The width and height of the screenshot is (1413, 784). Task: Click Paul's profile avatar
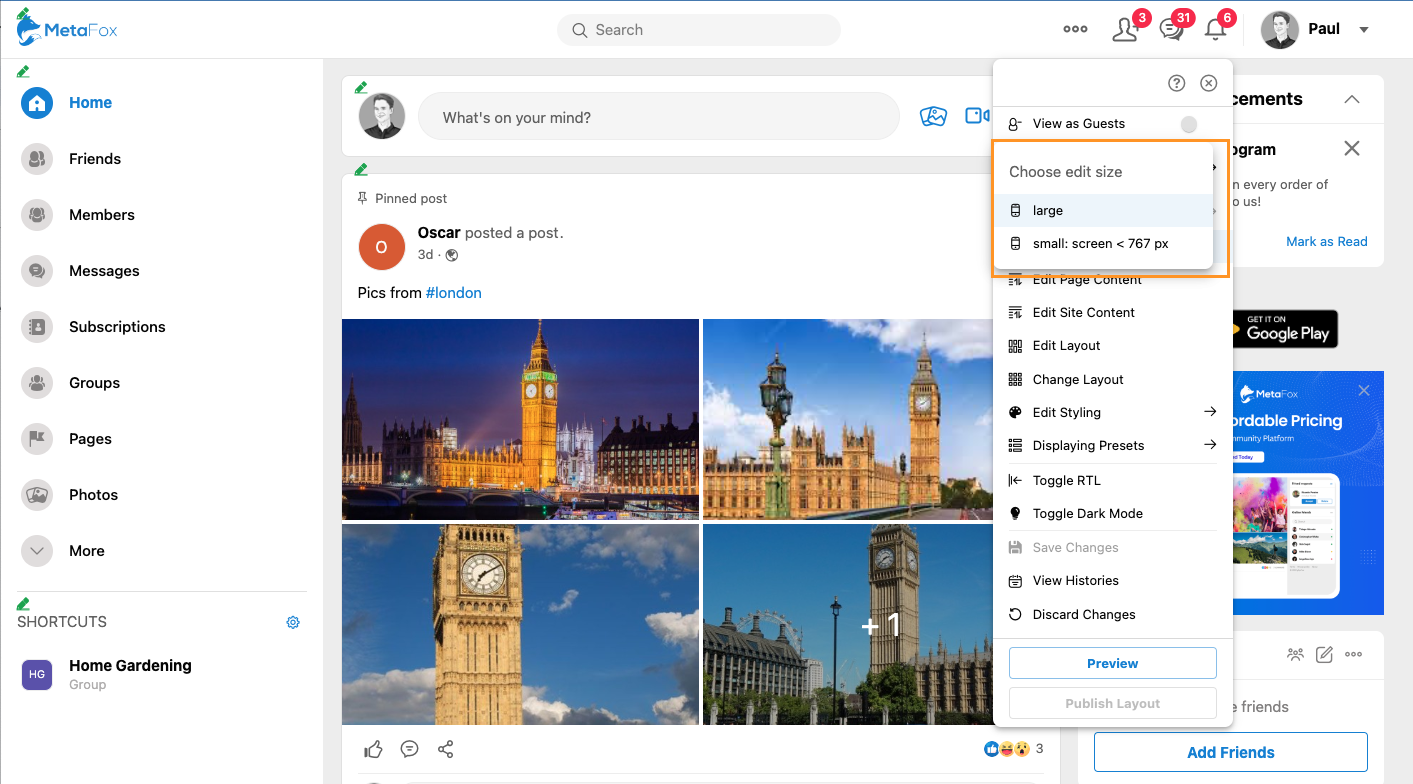pyautogui.click(x=1279, y=29)
